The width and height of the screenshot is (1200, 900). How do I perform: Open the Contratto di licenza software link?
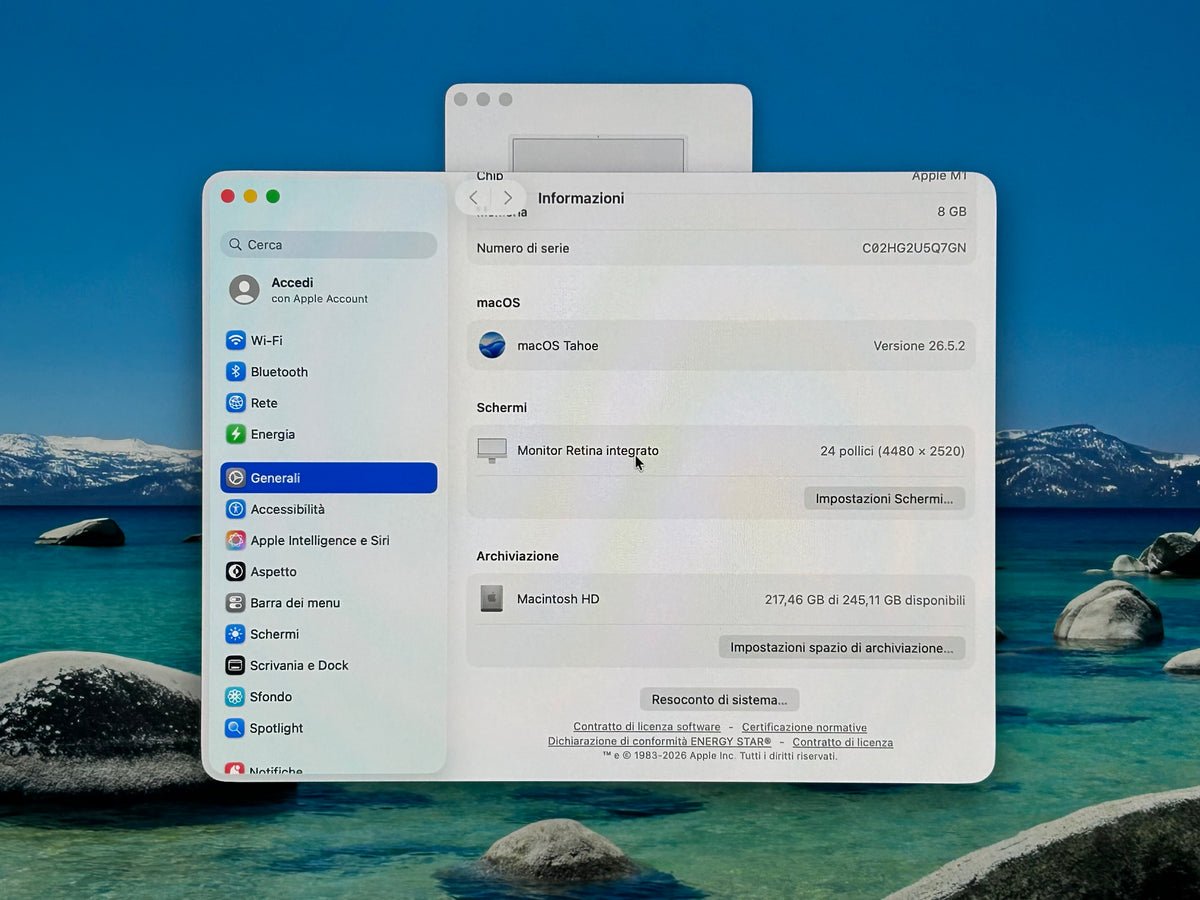click(x=647, y=727)
